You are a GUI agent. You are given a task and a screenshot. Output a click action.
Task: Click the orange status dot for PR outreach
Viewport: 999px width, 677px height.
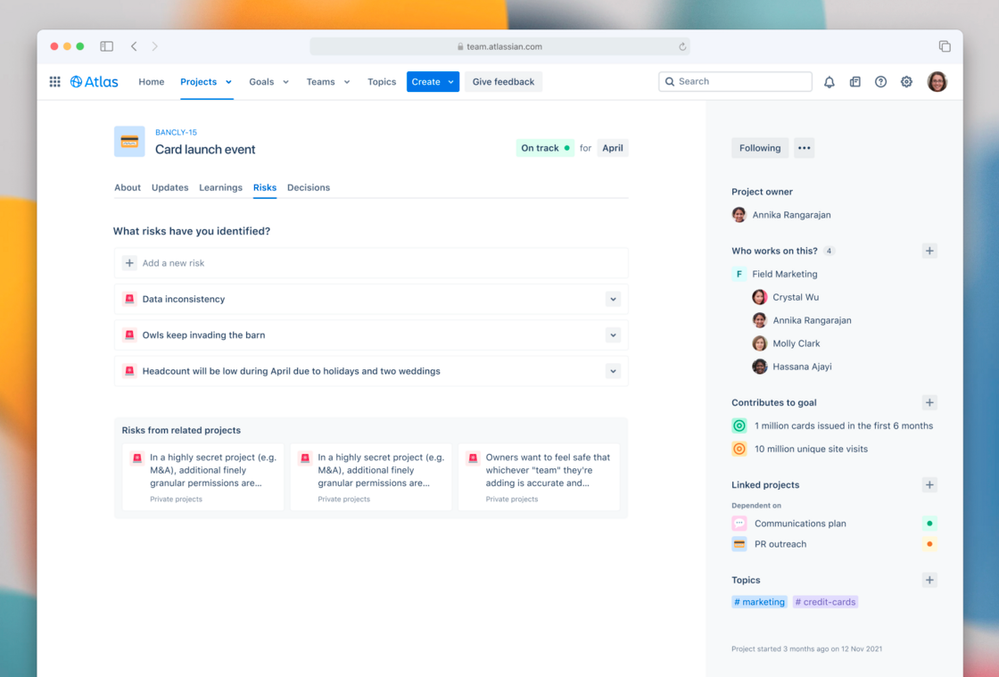click(930, 544)
